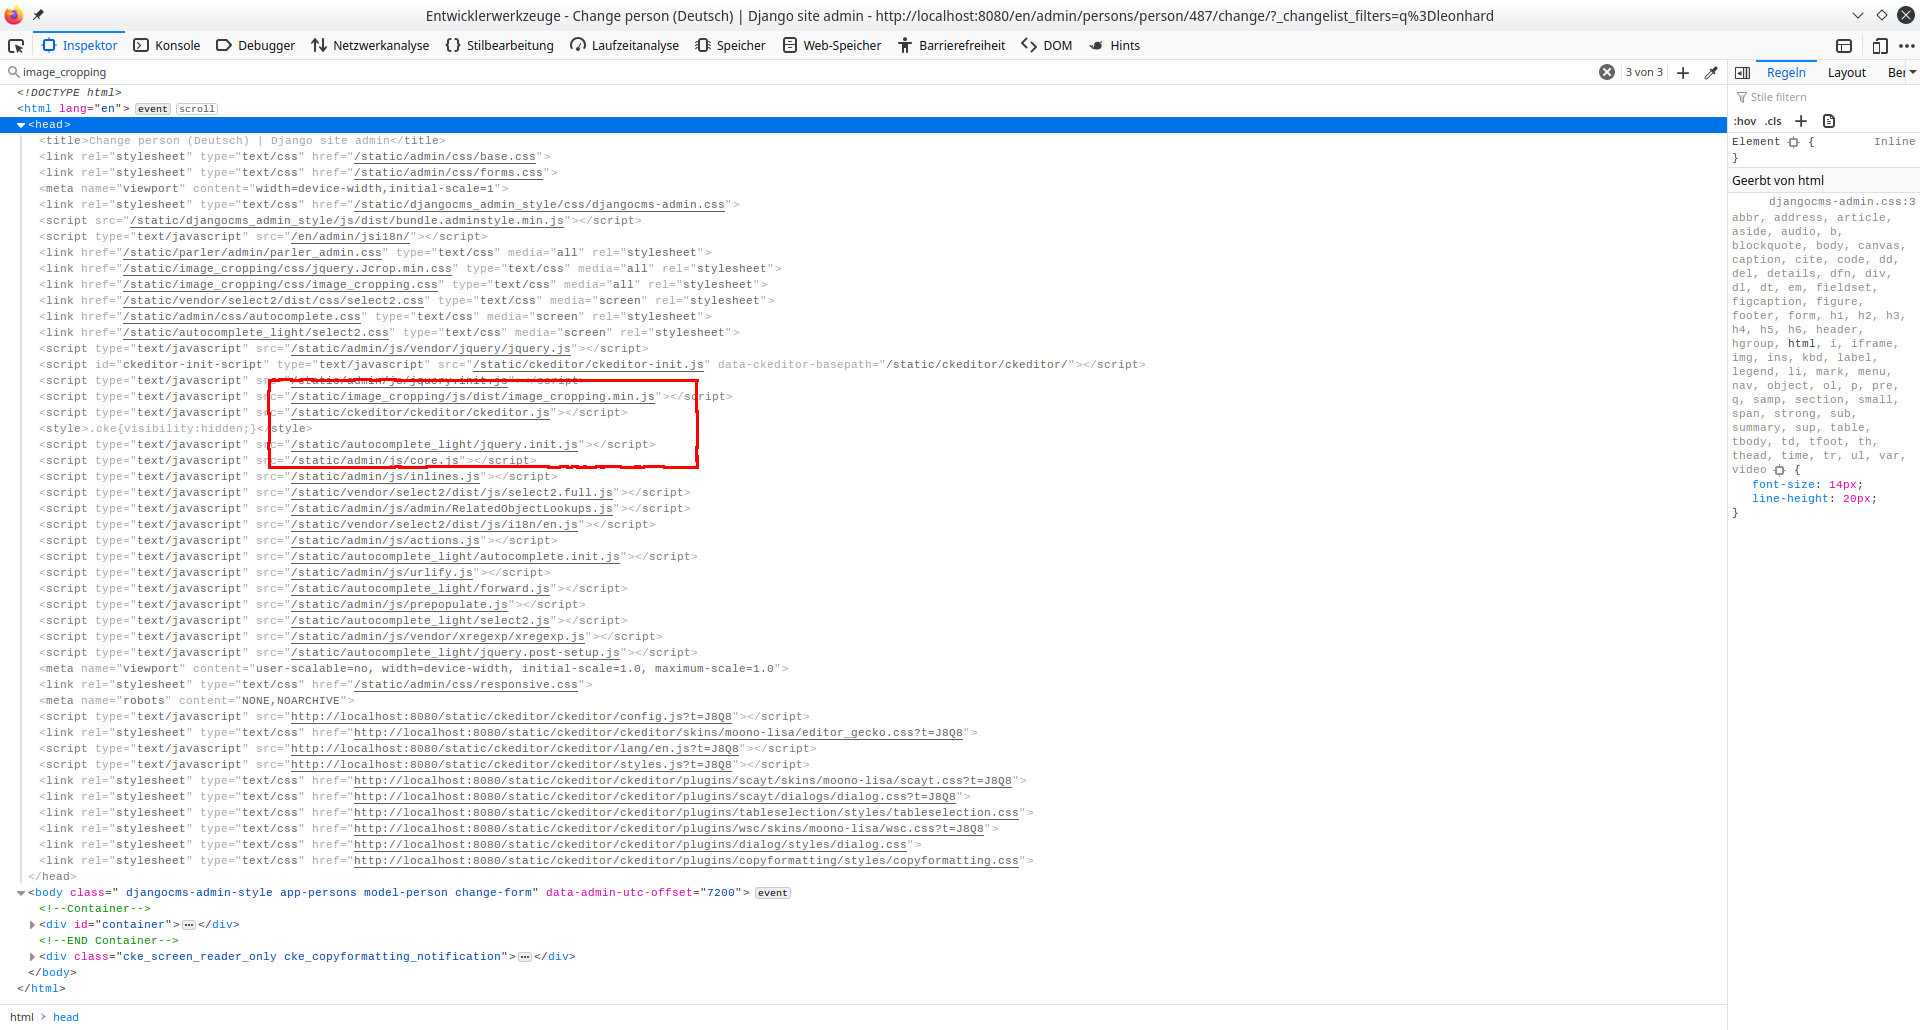Expand the div with id container
Screen dimensions: 1920x1030
coord(31,924)
